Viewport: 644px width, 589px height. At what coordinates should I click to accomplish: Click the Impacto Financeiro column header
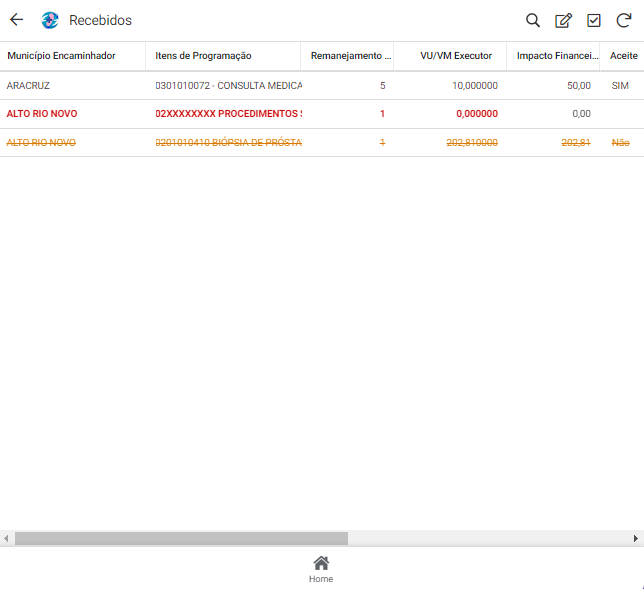pos(557,56)
